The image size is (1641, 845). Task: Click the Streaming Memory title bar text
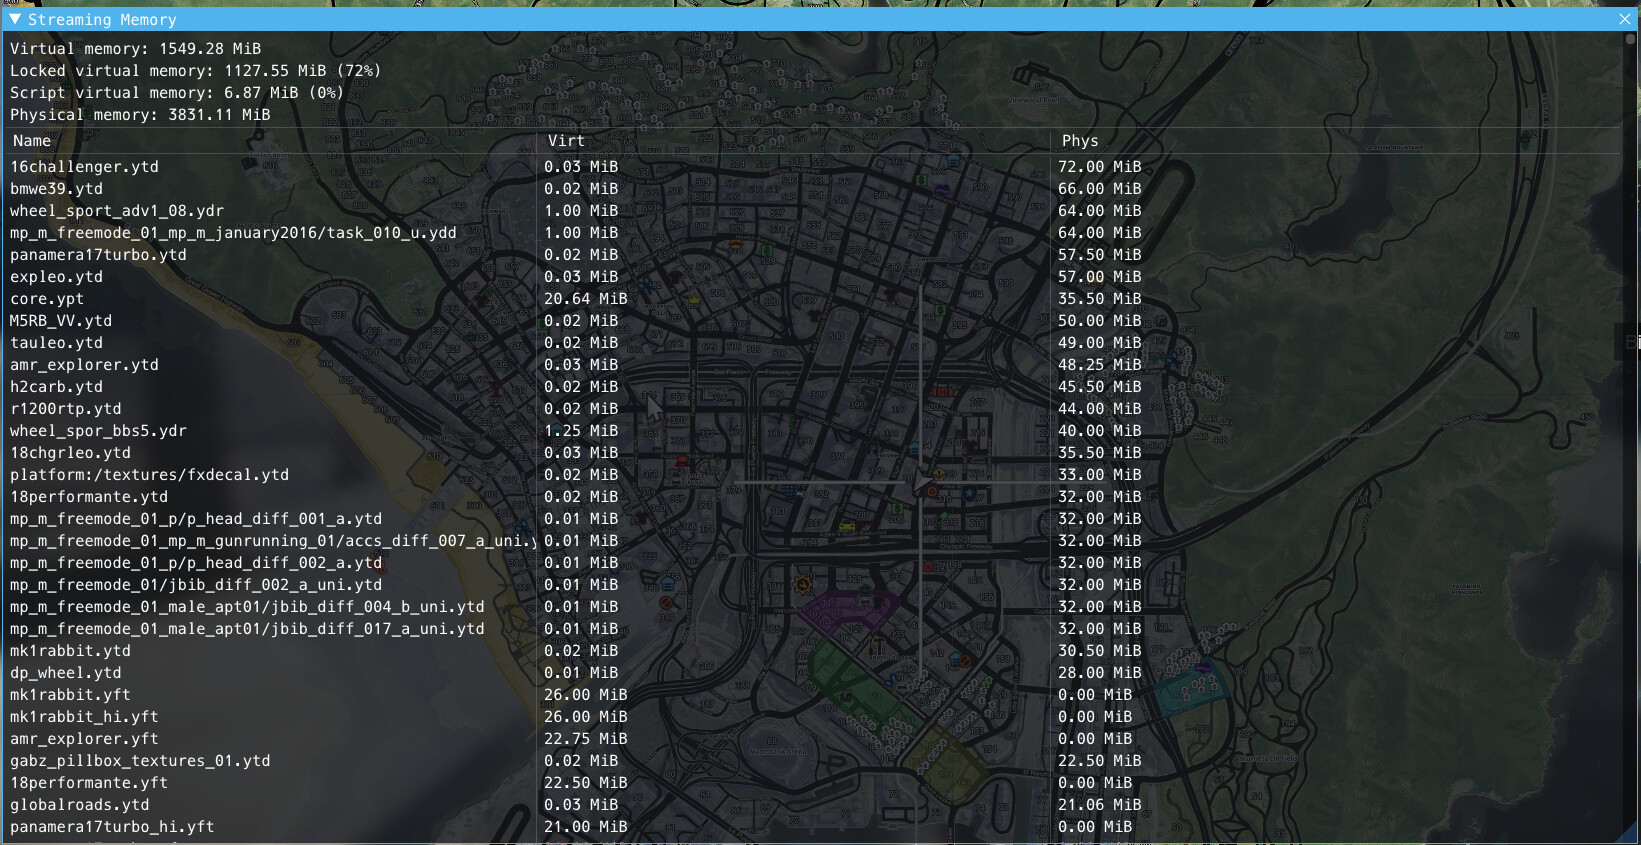[x=102, y=20]
